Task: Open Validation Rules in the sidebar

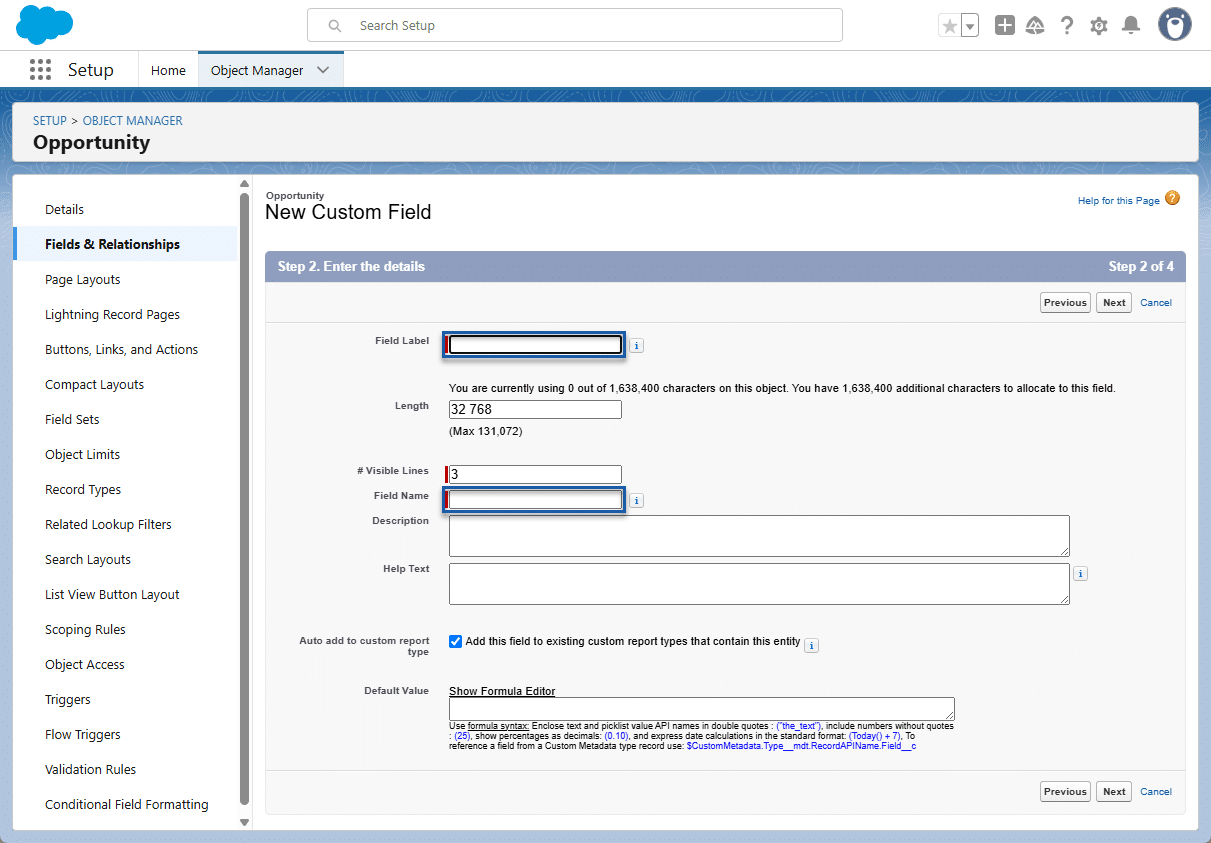Action: 91,770
